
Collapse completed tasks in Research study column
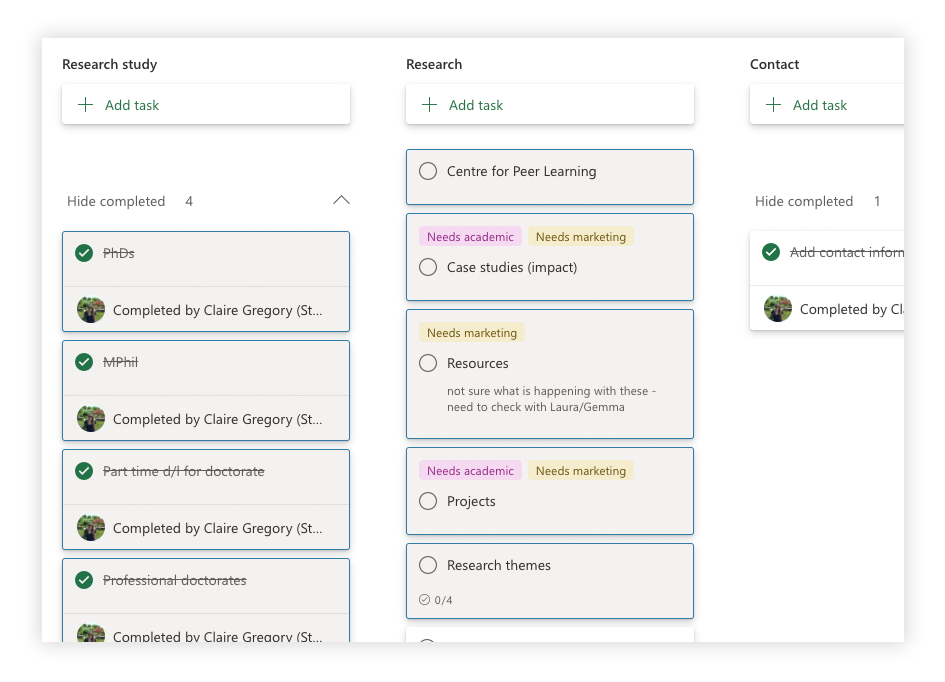(341, 200)
